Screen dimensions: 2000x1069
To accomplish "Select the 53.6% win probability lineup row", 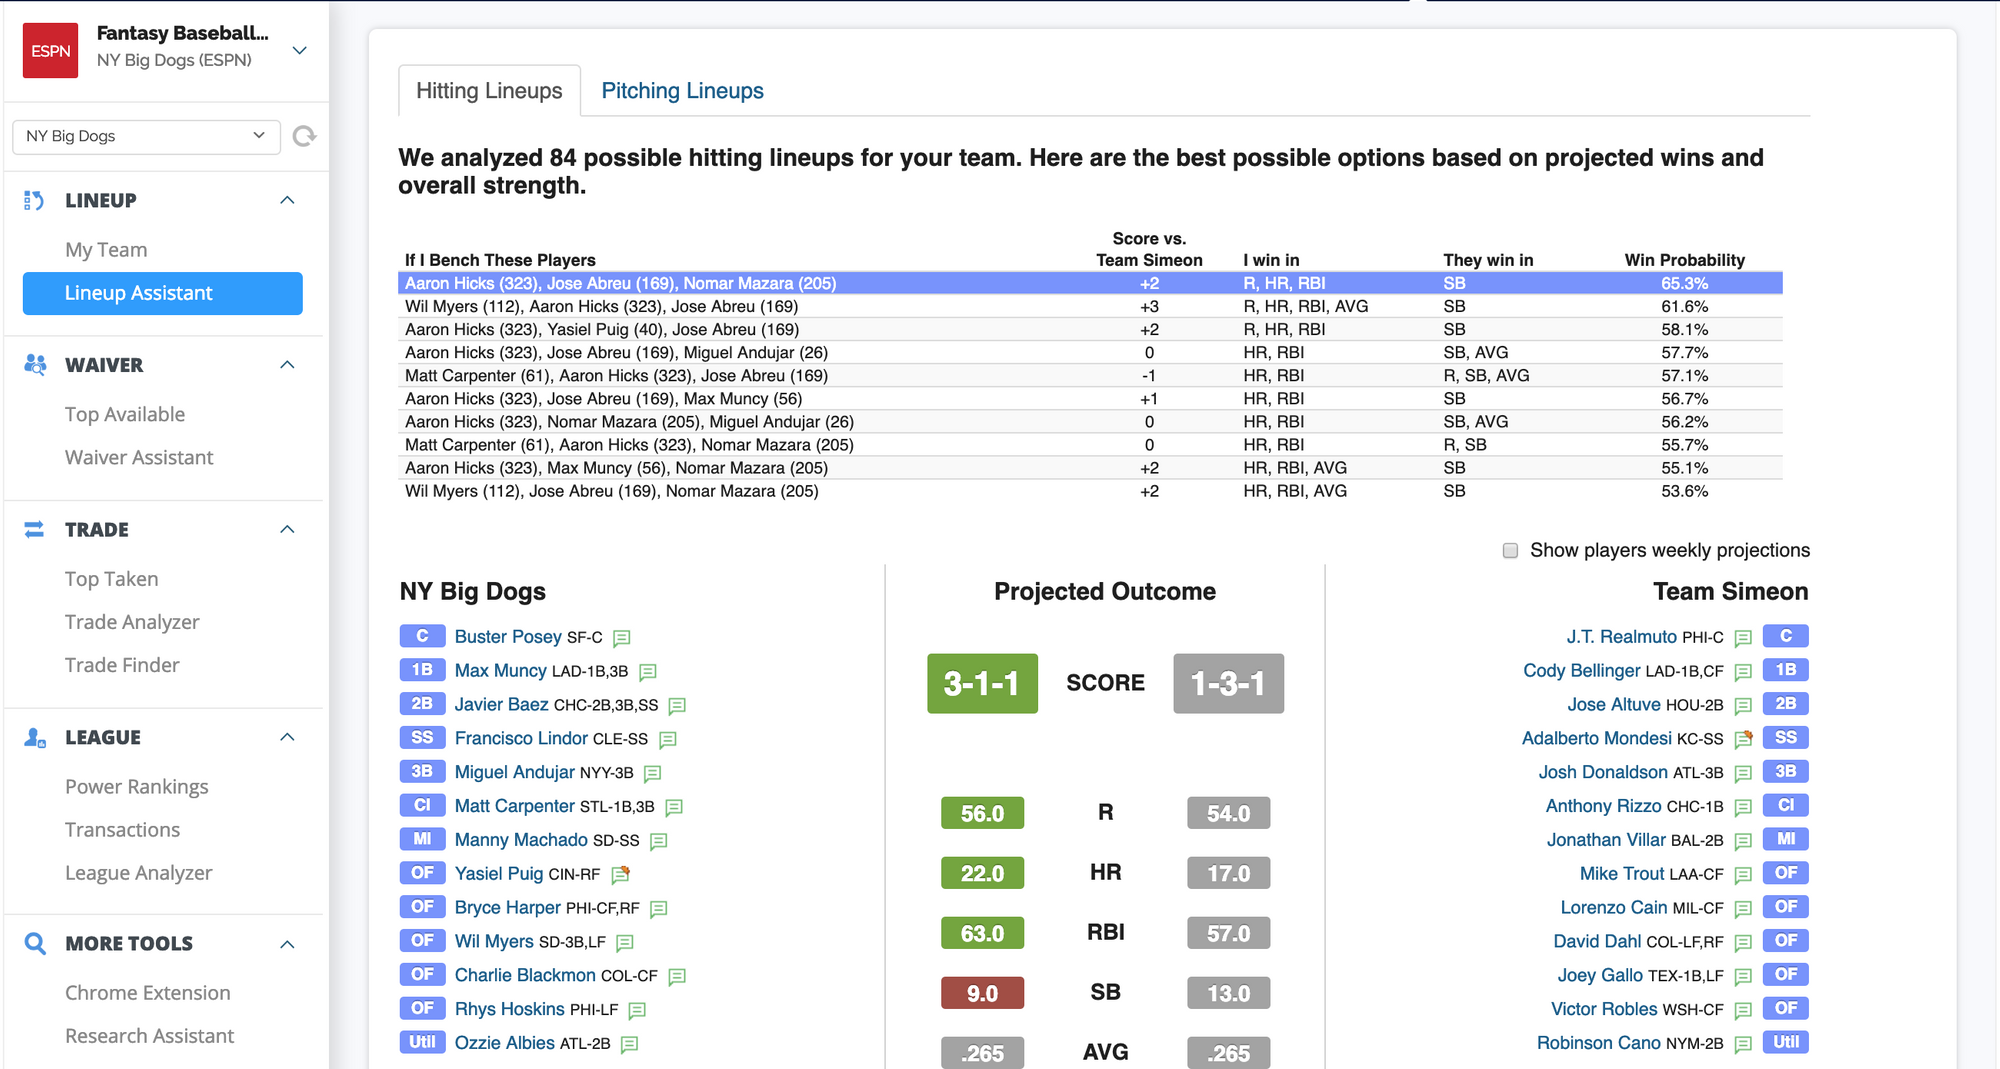I will tap(1090, 491).
